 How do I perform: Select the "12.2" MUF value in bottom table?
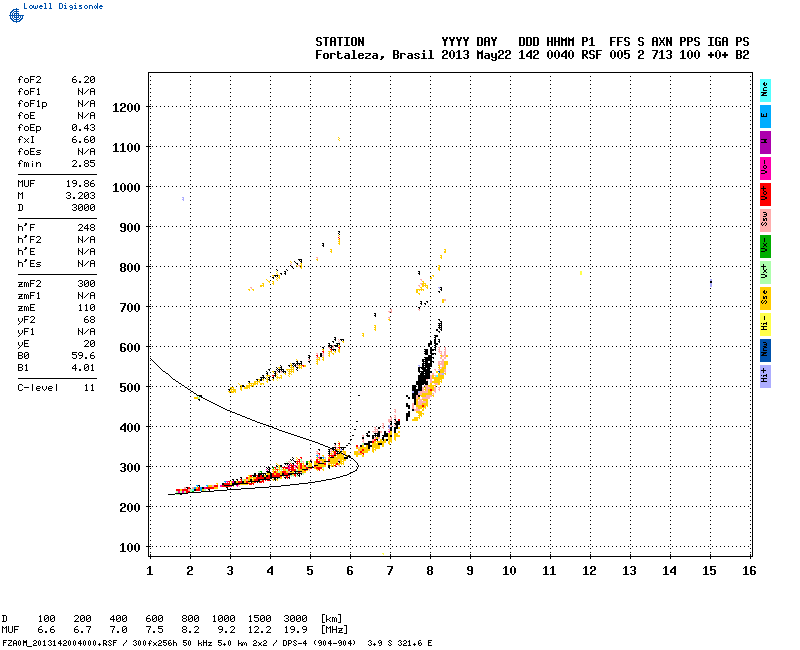tap(260, 630)
